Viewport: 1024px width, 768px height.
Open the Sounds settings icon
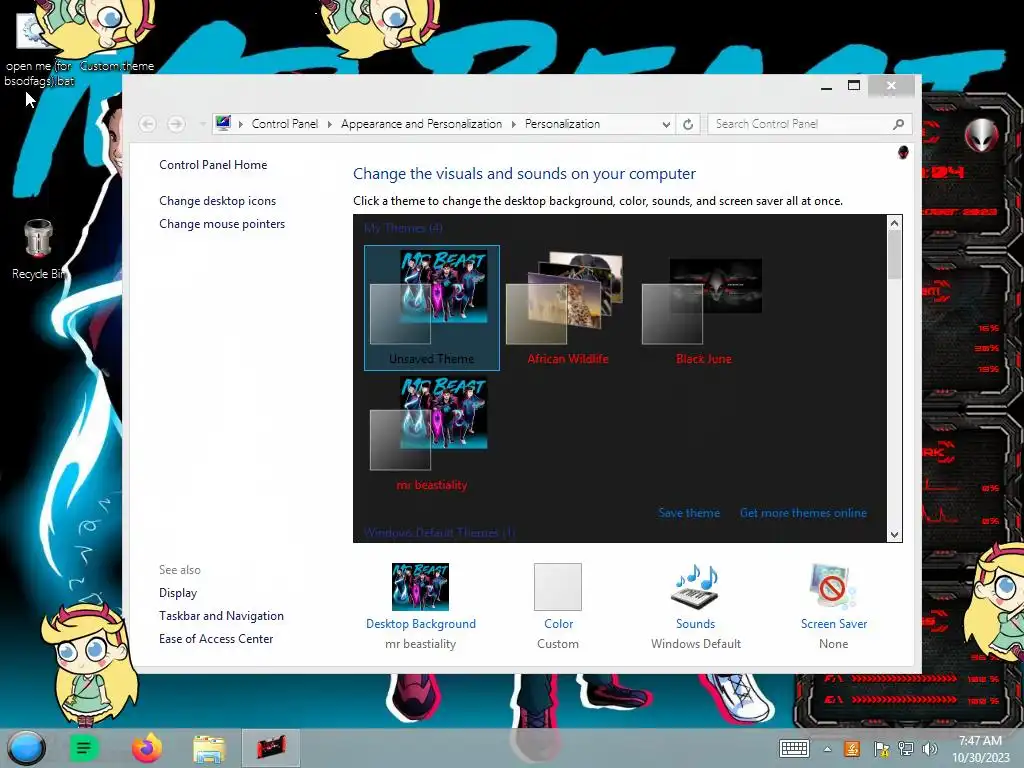tap(696, 586)
